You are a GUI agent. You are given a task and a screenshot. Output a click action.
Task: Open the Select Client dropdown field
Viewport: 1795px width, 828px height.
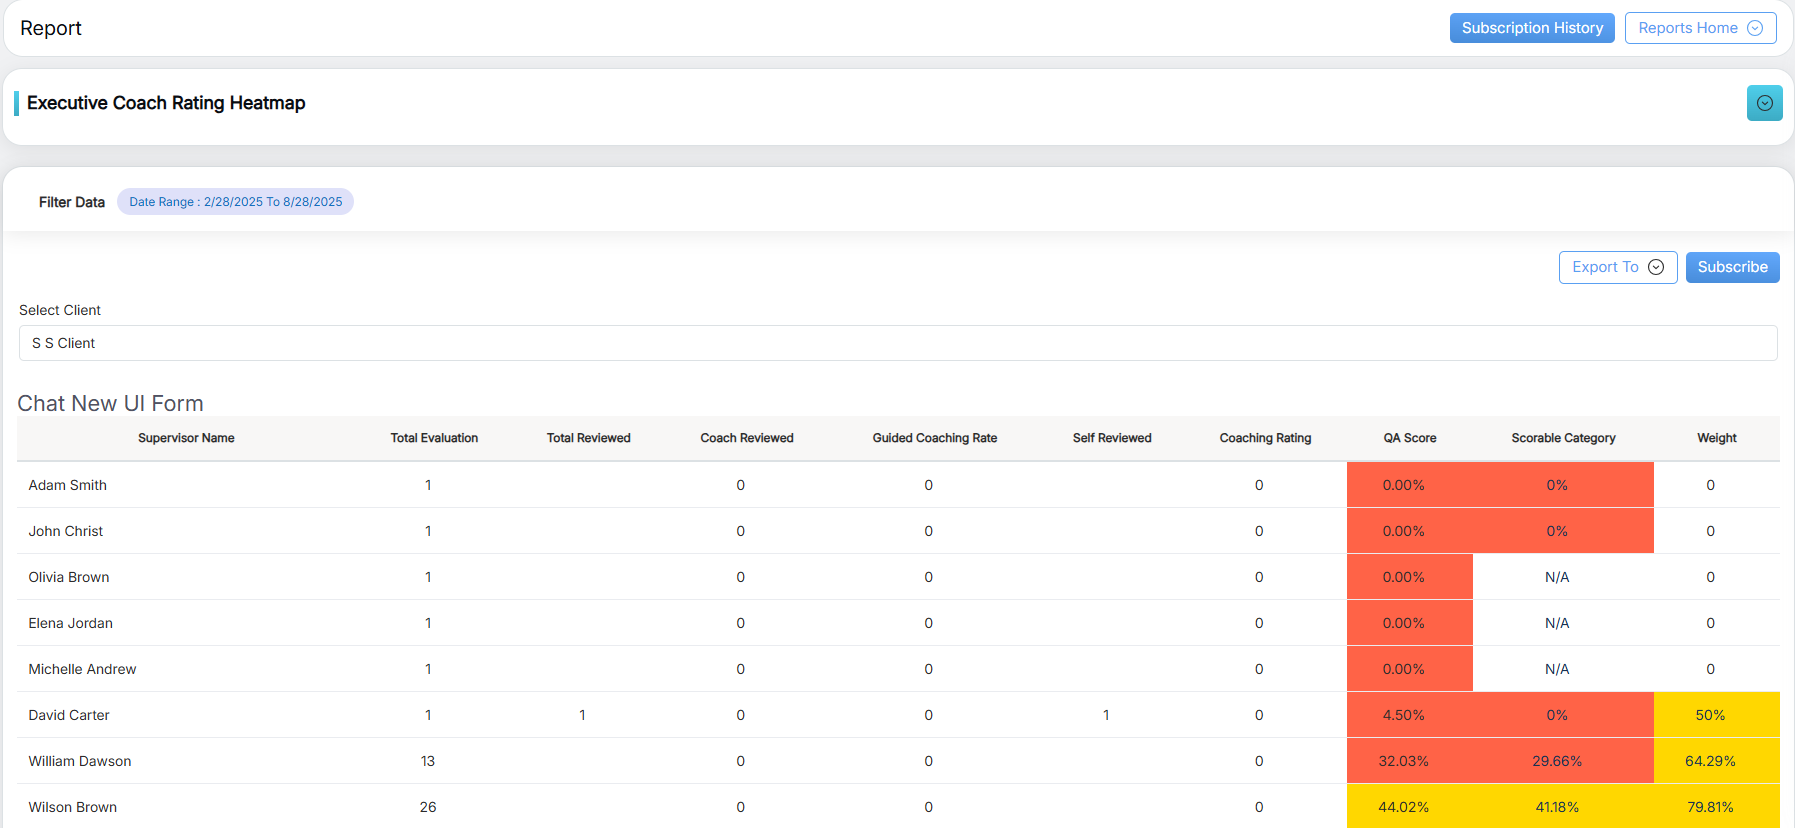click(897, 343)
